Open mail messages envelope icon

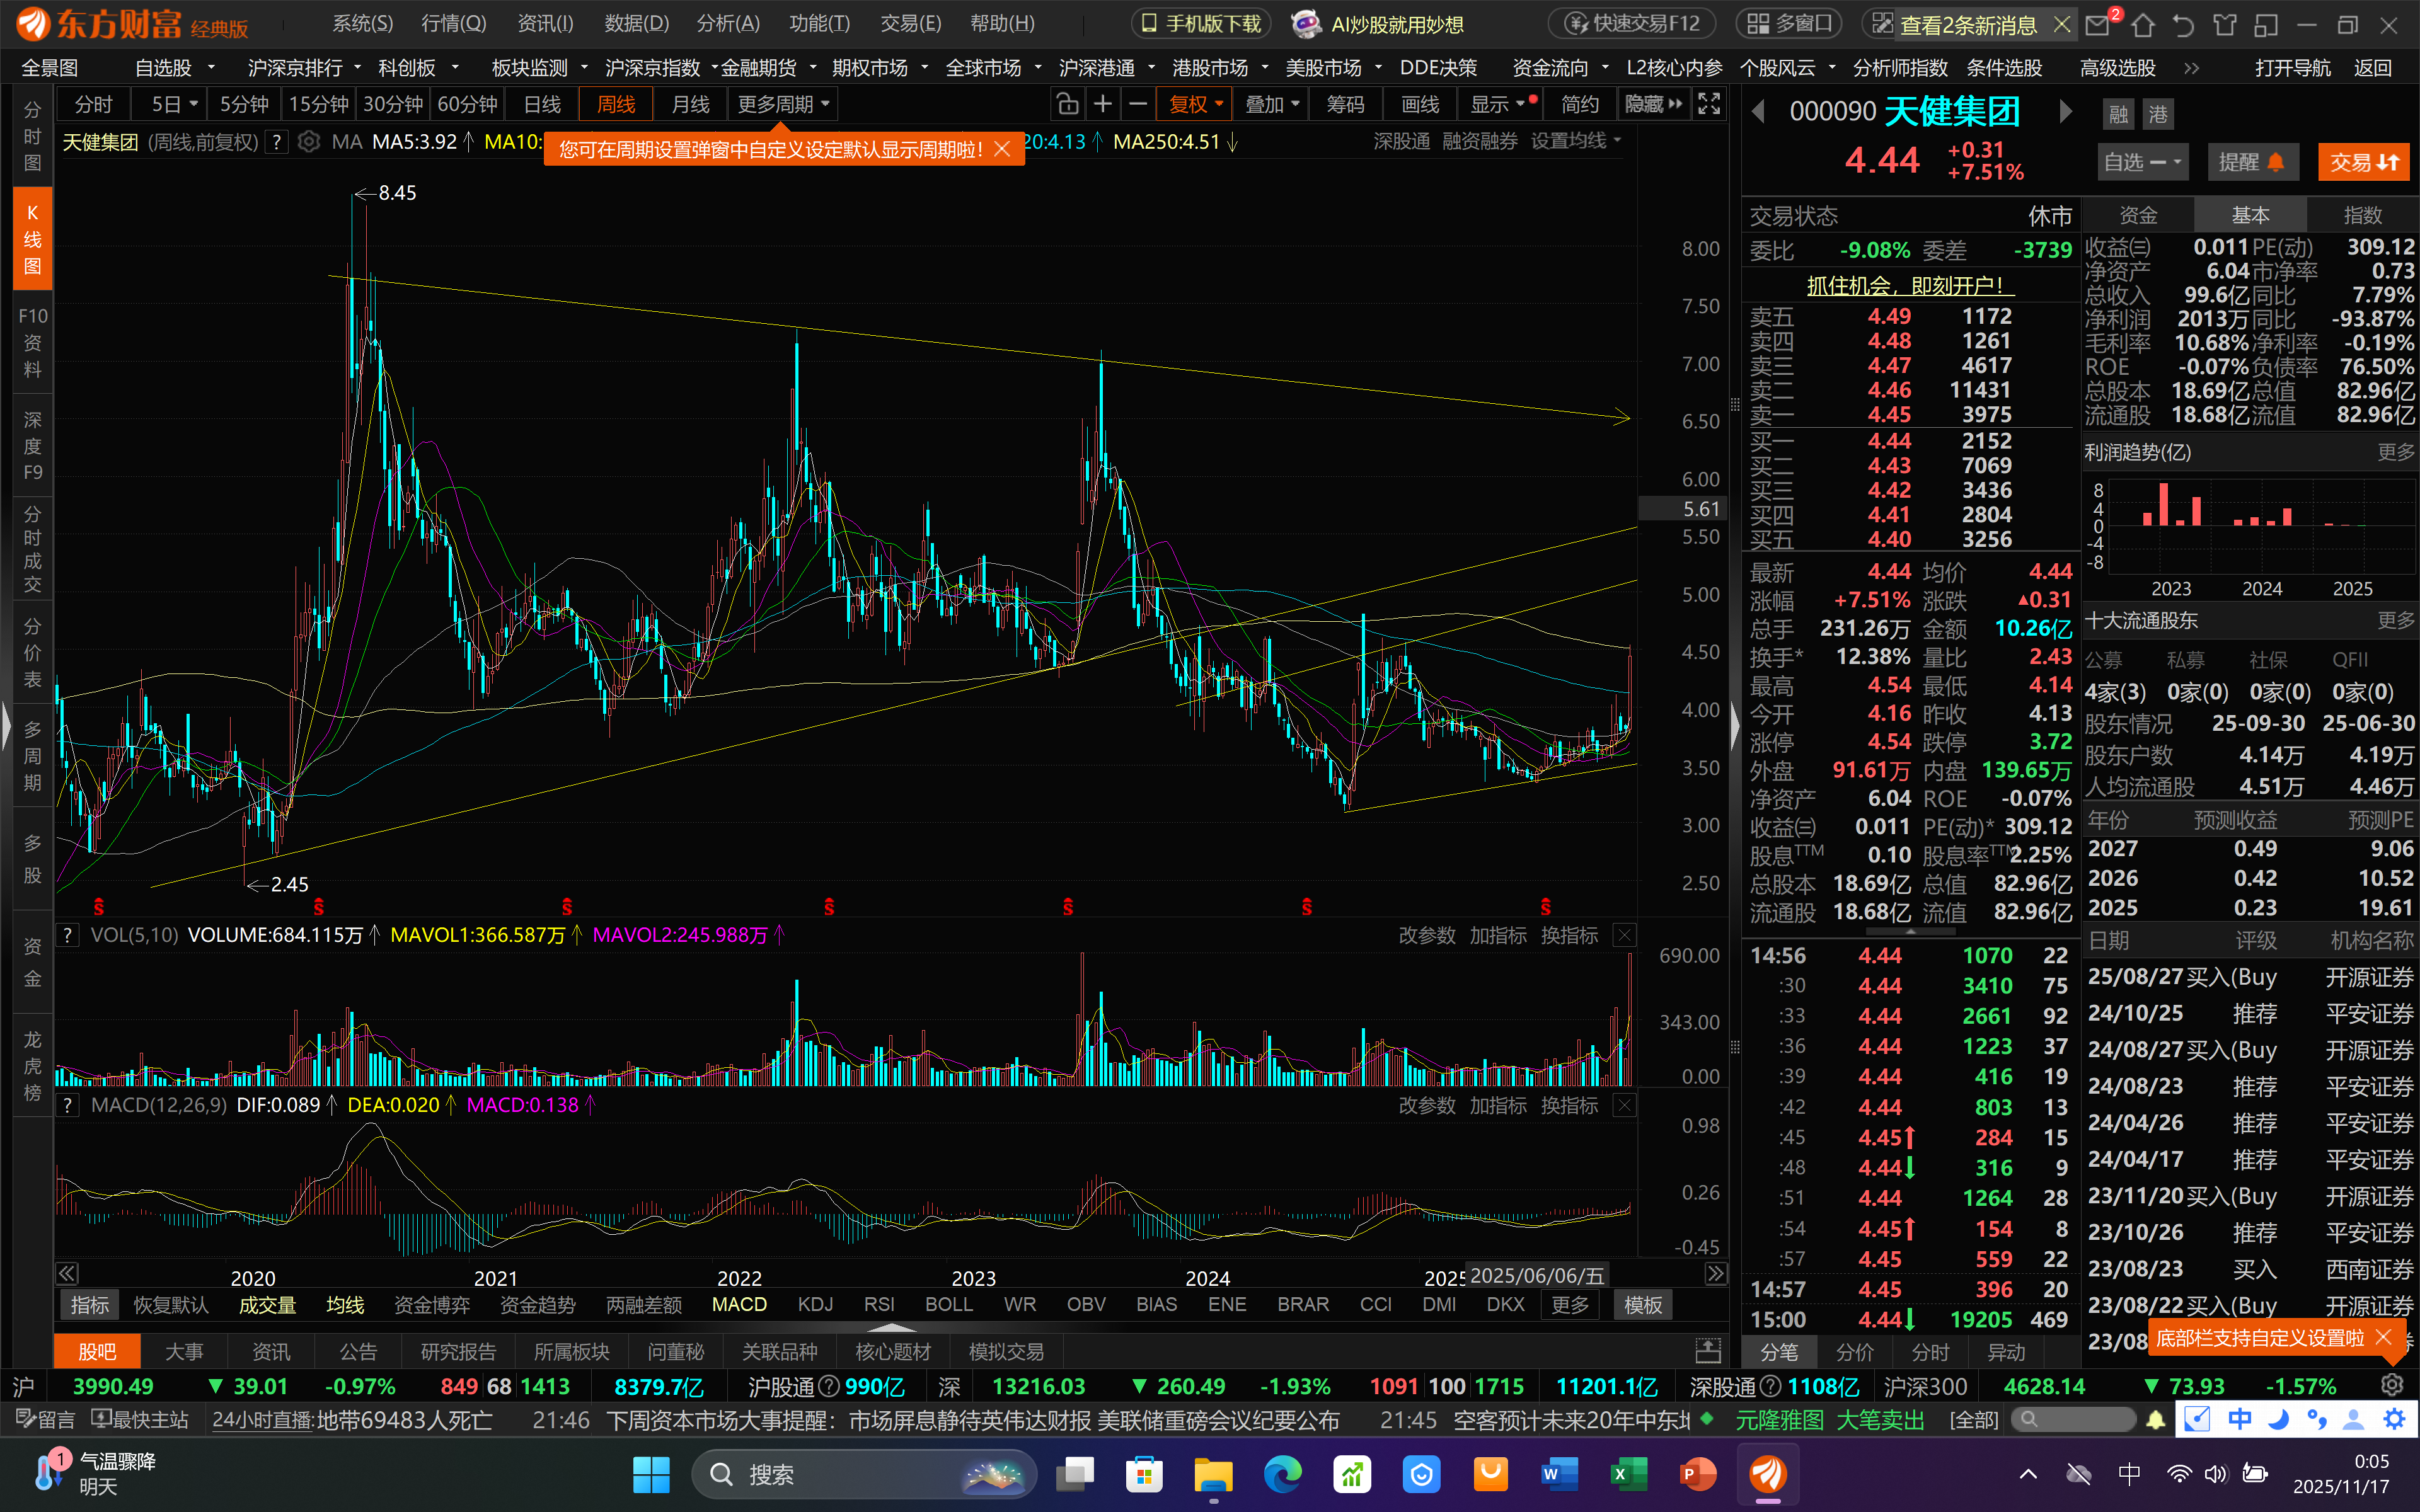click(2097, 24)
